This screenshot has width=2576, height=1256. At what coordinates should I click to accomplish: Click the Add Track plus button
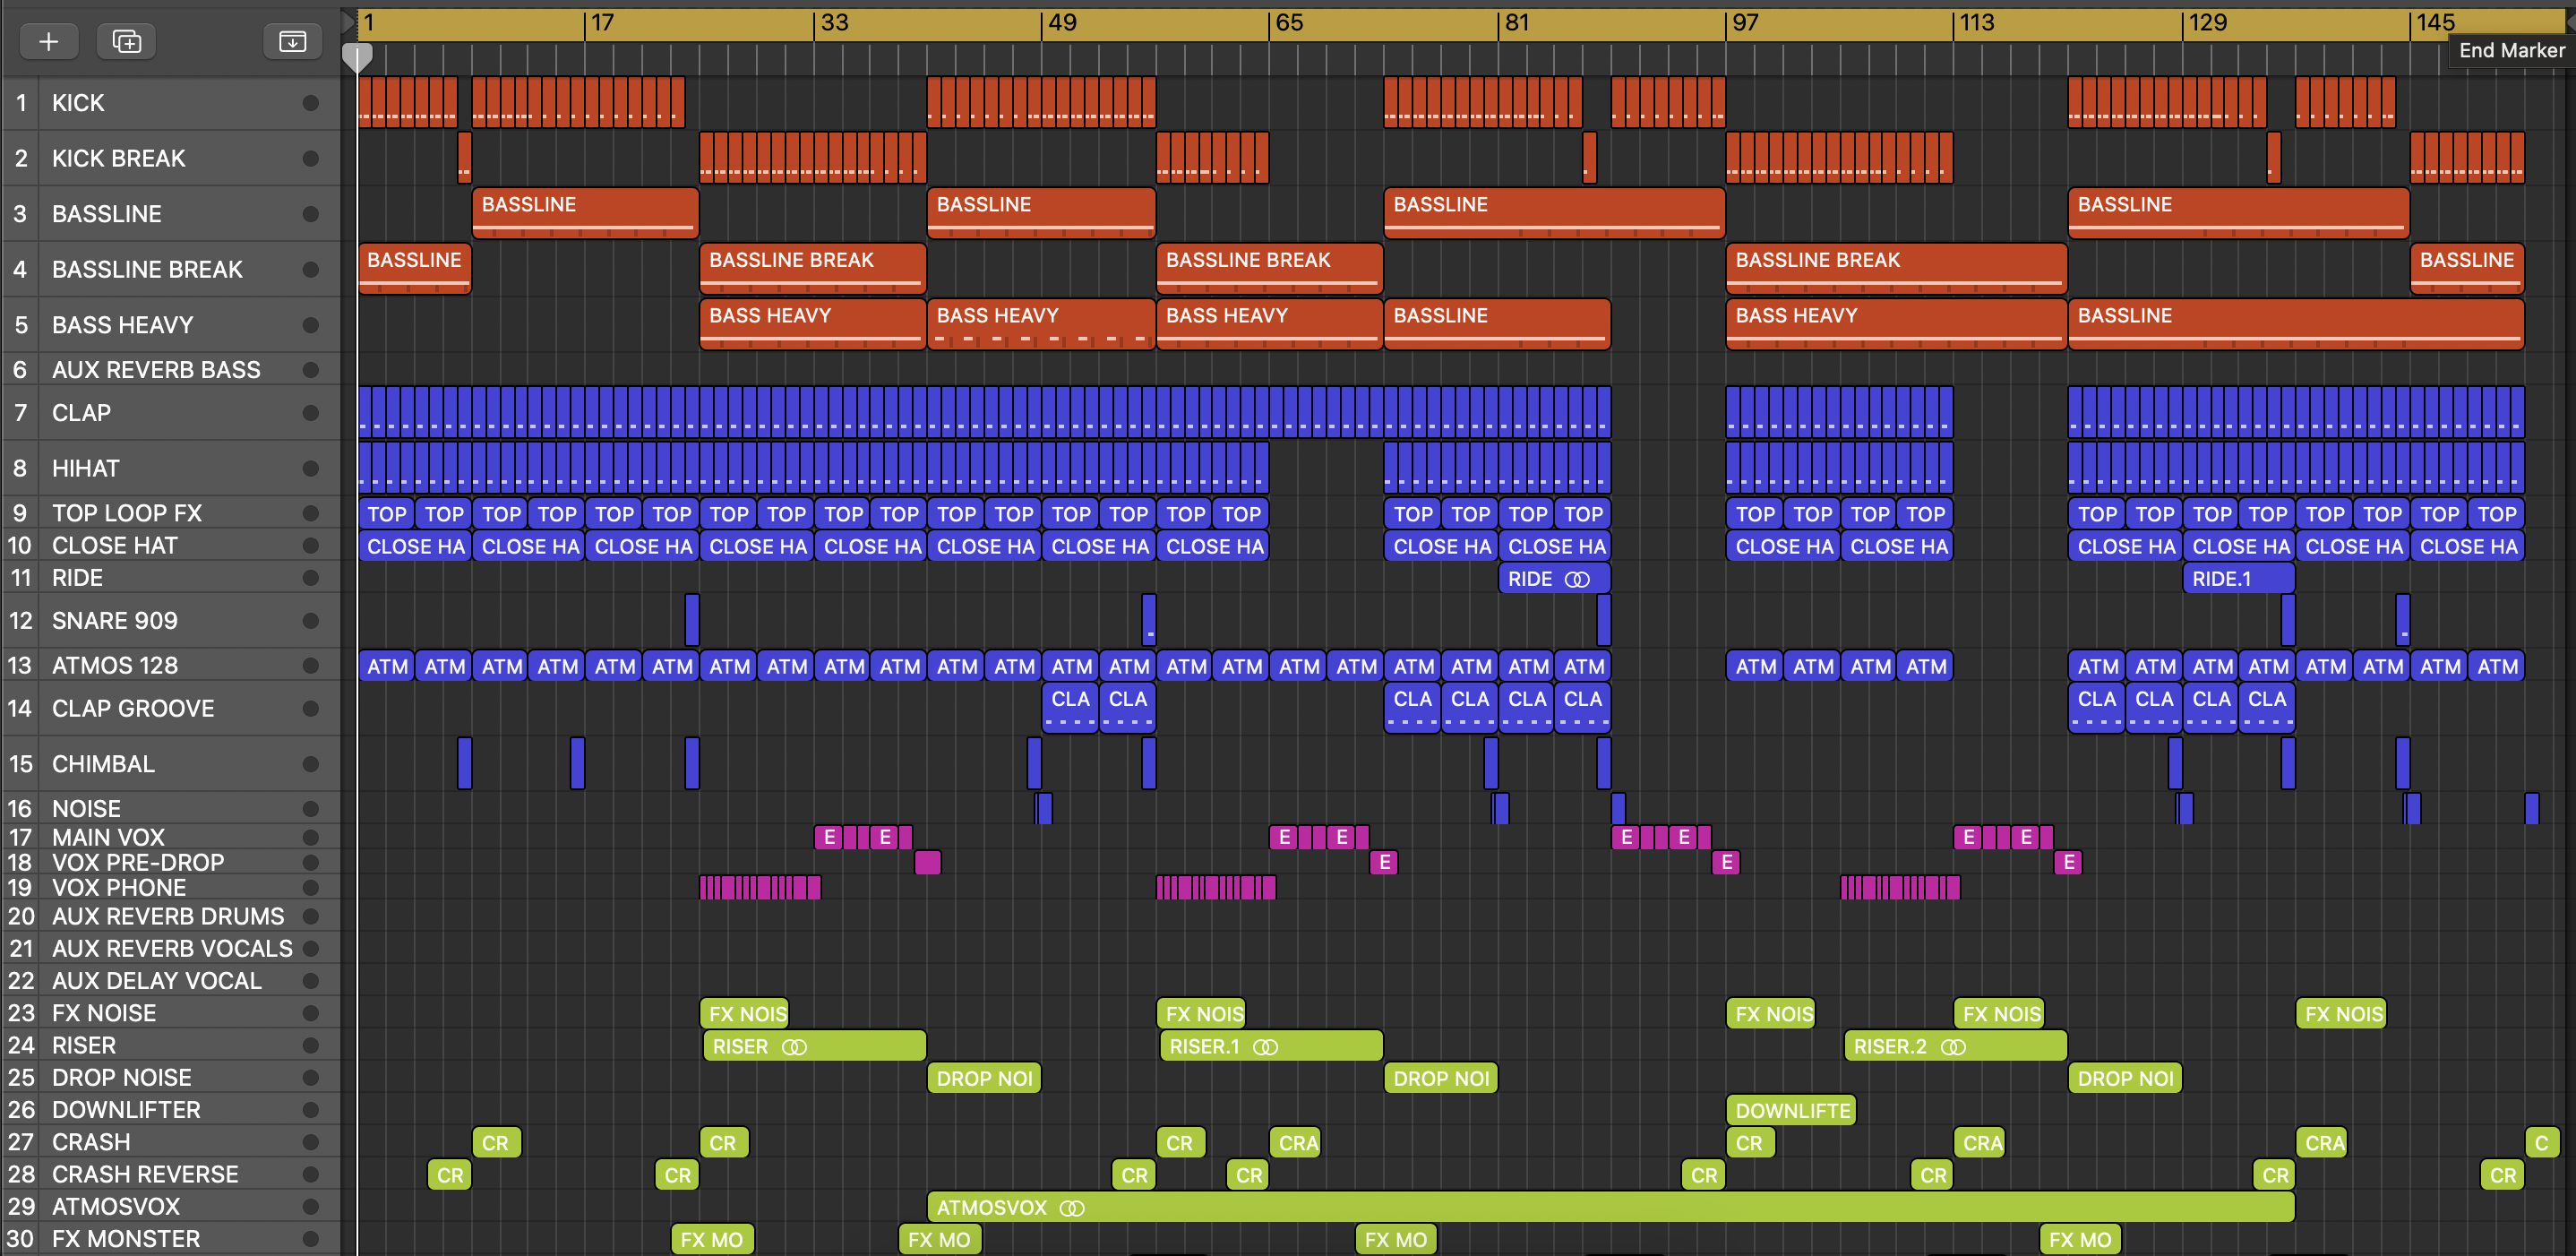pyautogui.click(x=48, y=41)
